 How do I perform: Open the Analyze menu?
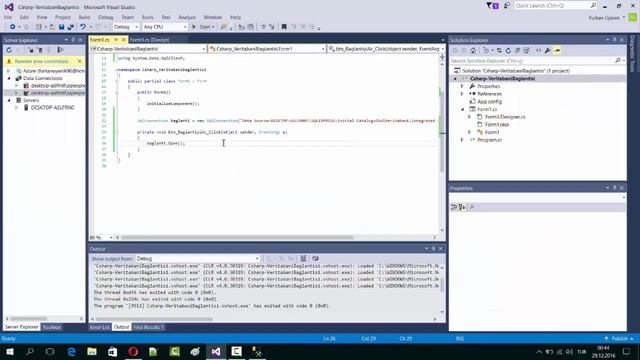[187, 17]
